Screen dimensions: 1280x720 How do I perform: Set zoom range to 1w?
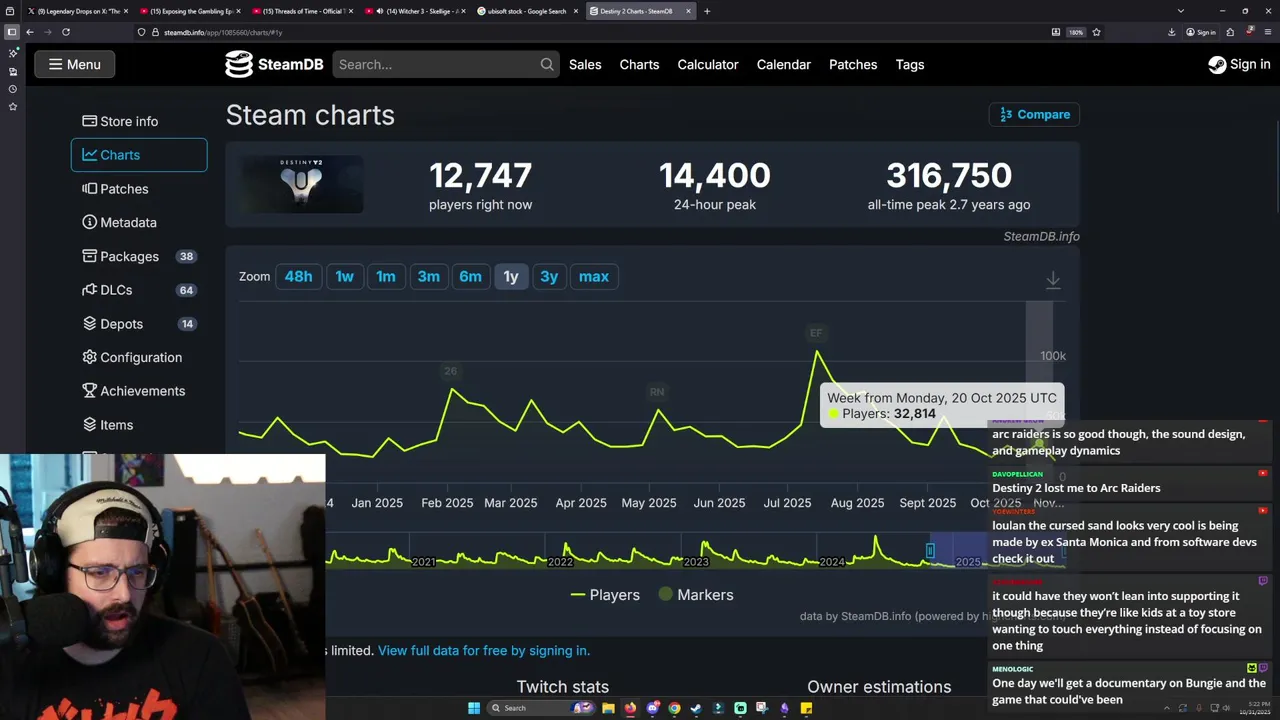click(344, 277)
